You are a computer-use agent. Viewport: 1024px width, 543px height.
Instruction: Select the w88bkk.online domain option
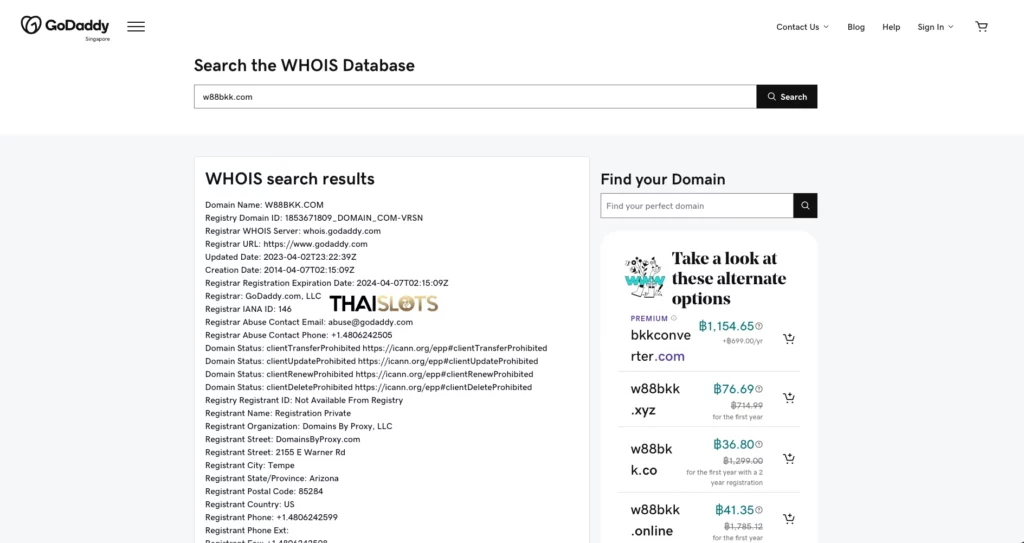click(655, 520)
